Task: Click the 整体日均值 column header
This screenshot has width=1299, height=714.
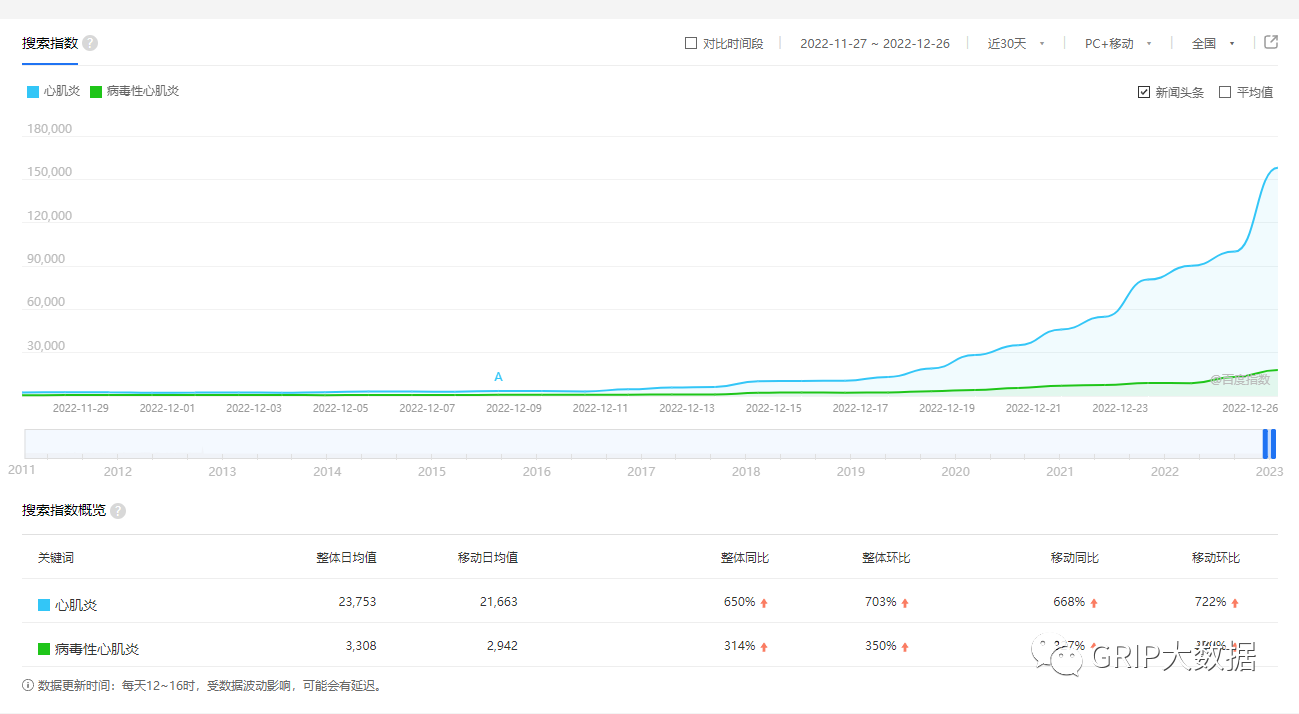Action: click(346, 558)
